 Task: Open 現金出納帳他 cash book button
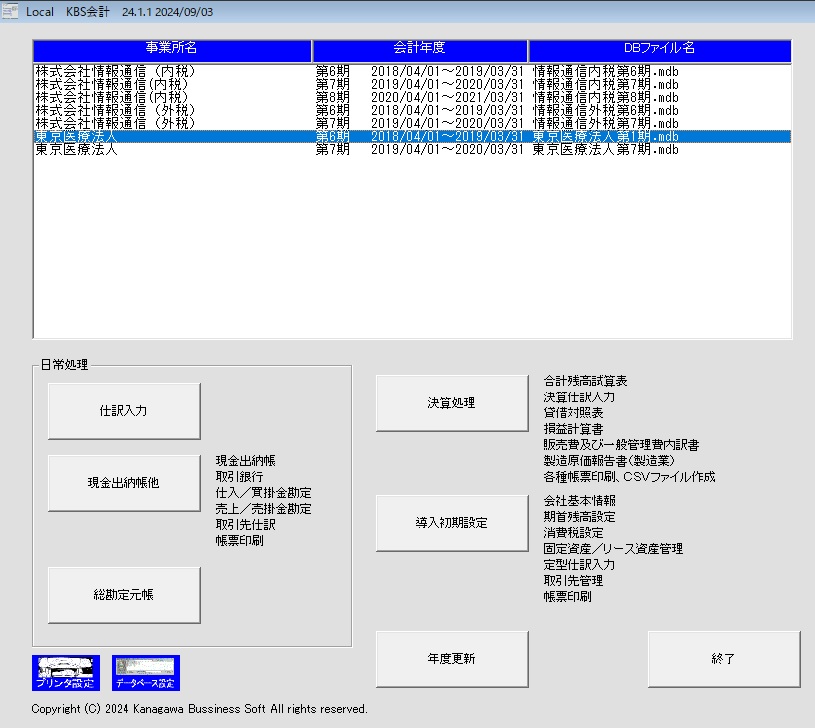tap(124, 483)
